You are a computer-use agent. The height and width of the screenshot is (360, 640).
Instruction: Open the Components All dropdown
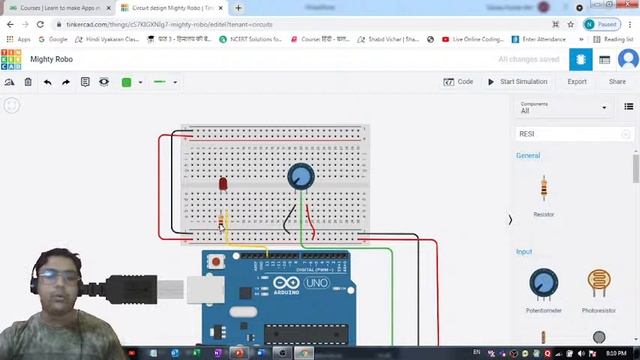563,108
